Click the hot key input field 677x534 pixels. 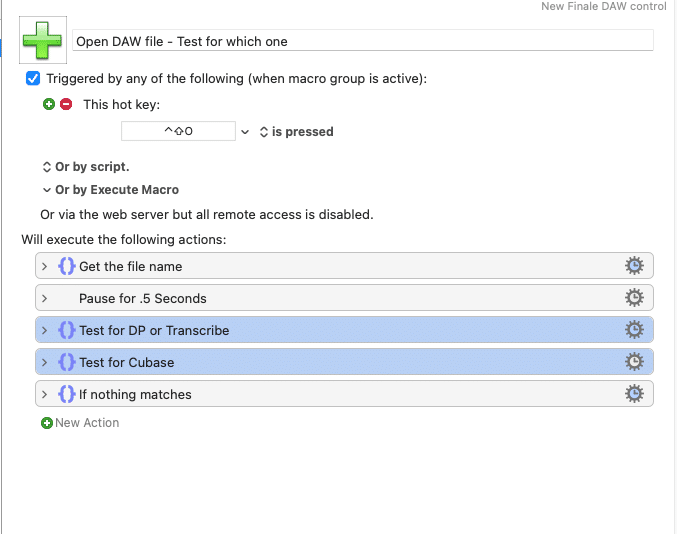[177, 131]
